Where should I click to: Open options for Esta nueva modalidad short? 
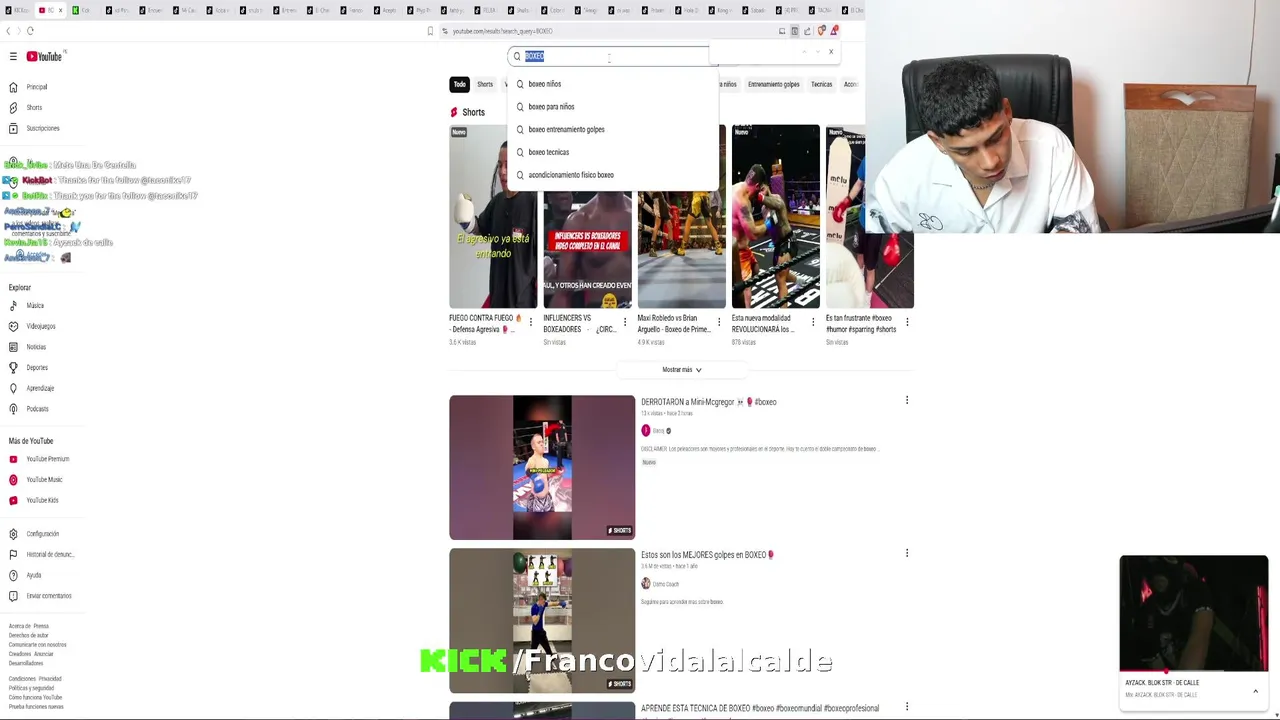[813, 322]
